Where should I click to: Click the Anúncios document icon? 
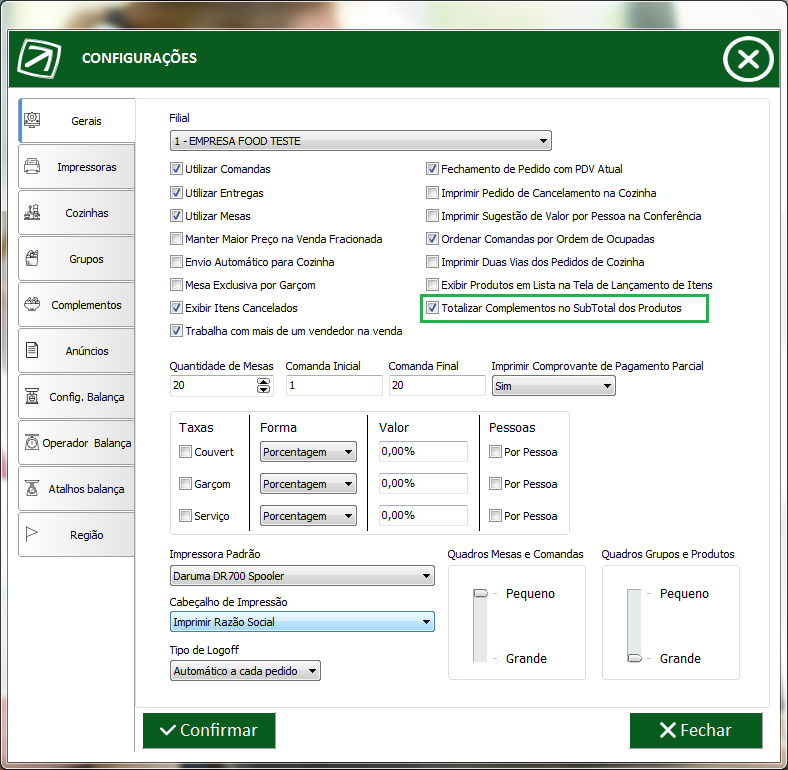[x=32, y=350]
